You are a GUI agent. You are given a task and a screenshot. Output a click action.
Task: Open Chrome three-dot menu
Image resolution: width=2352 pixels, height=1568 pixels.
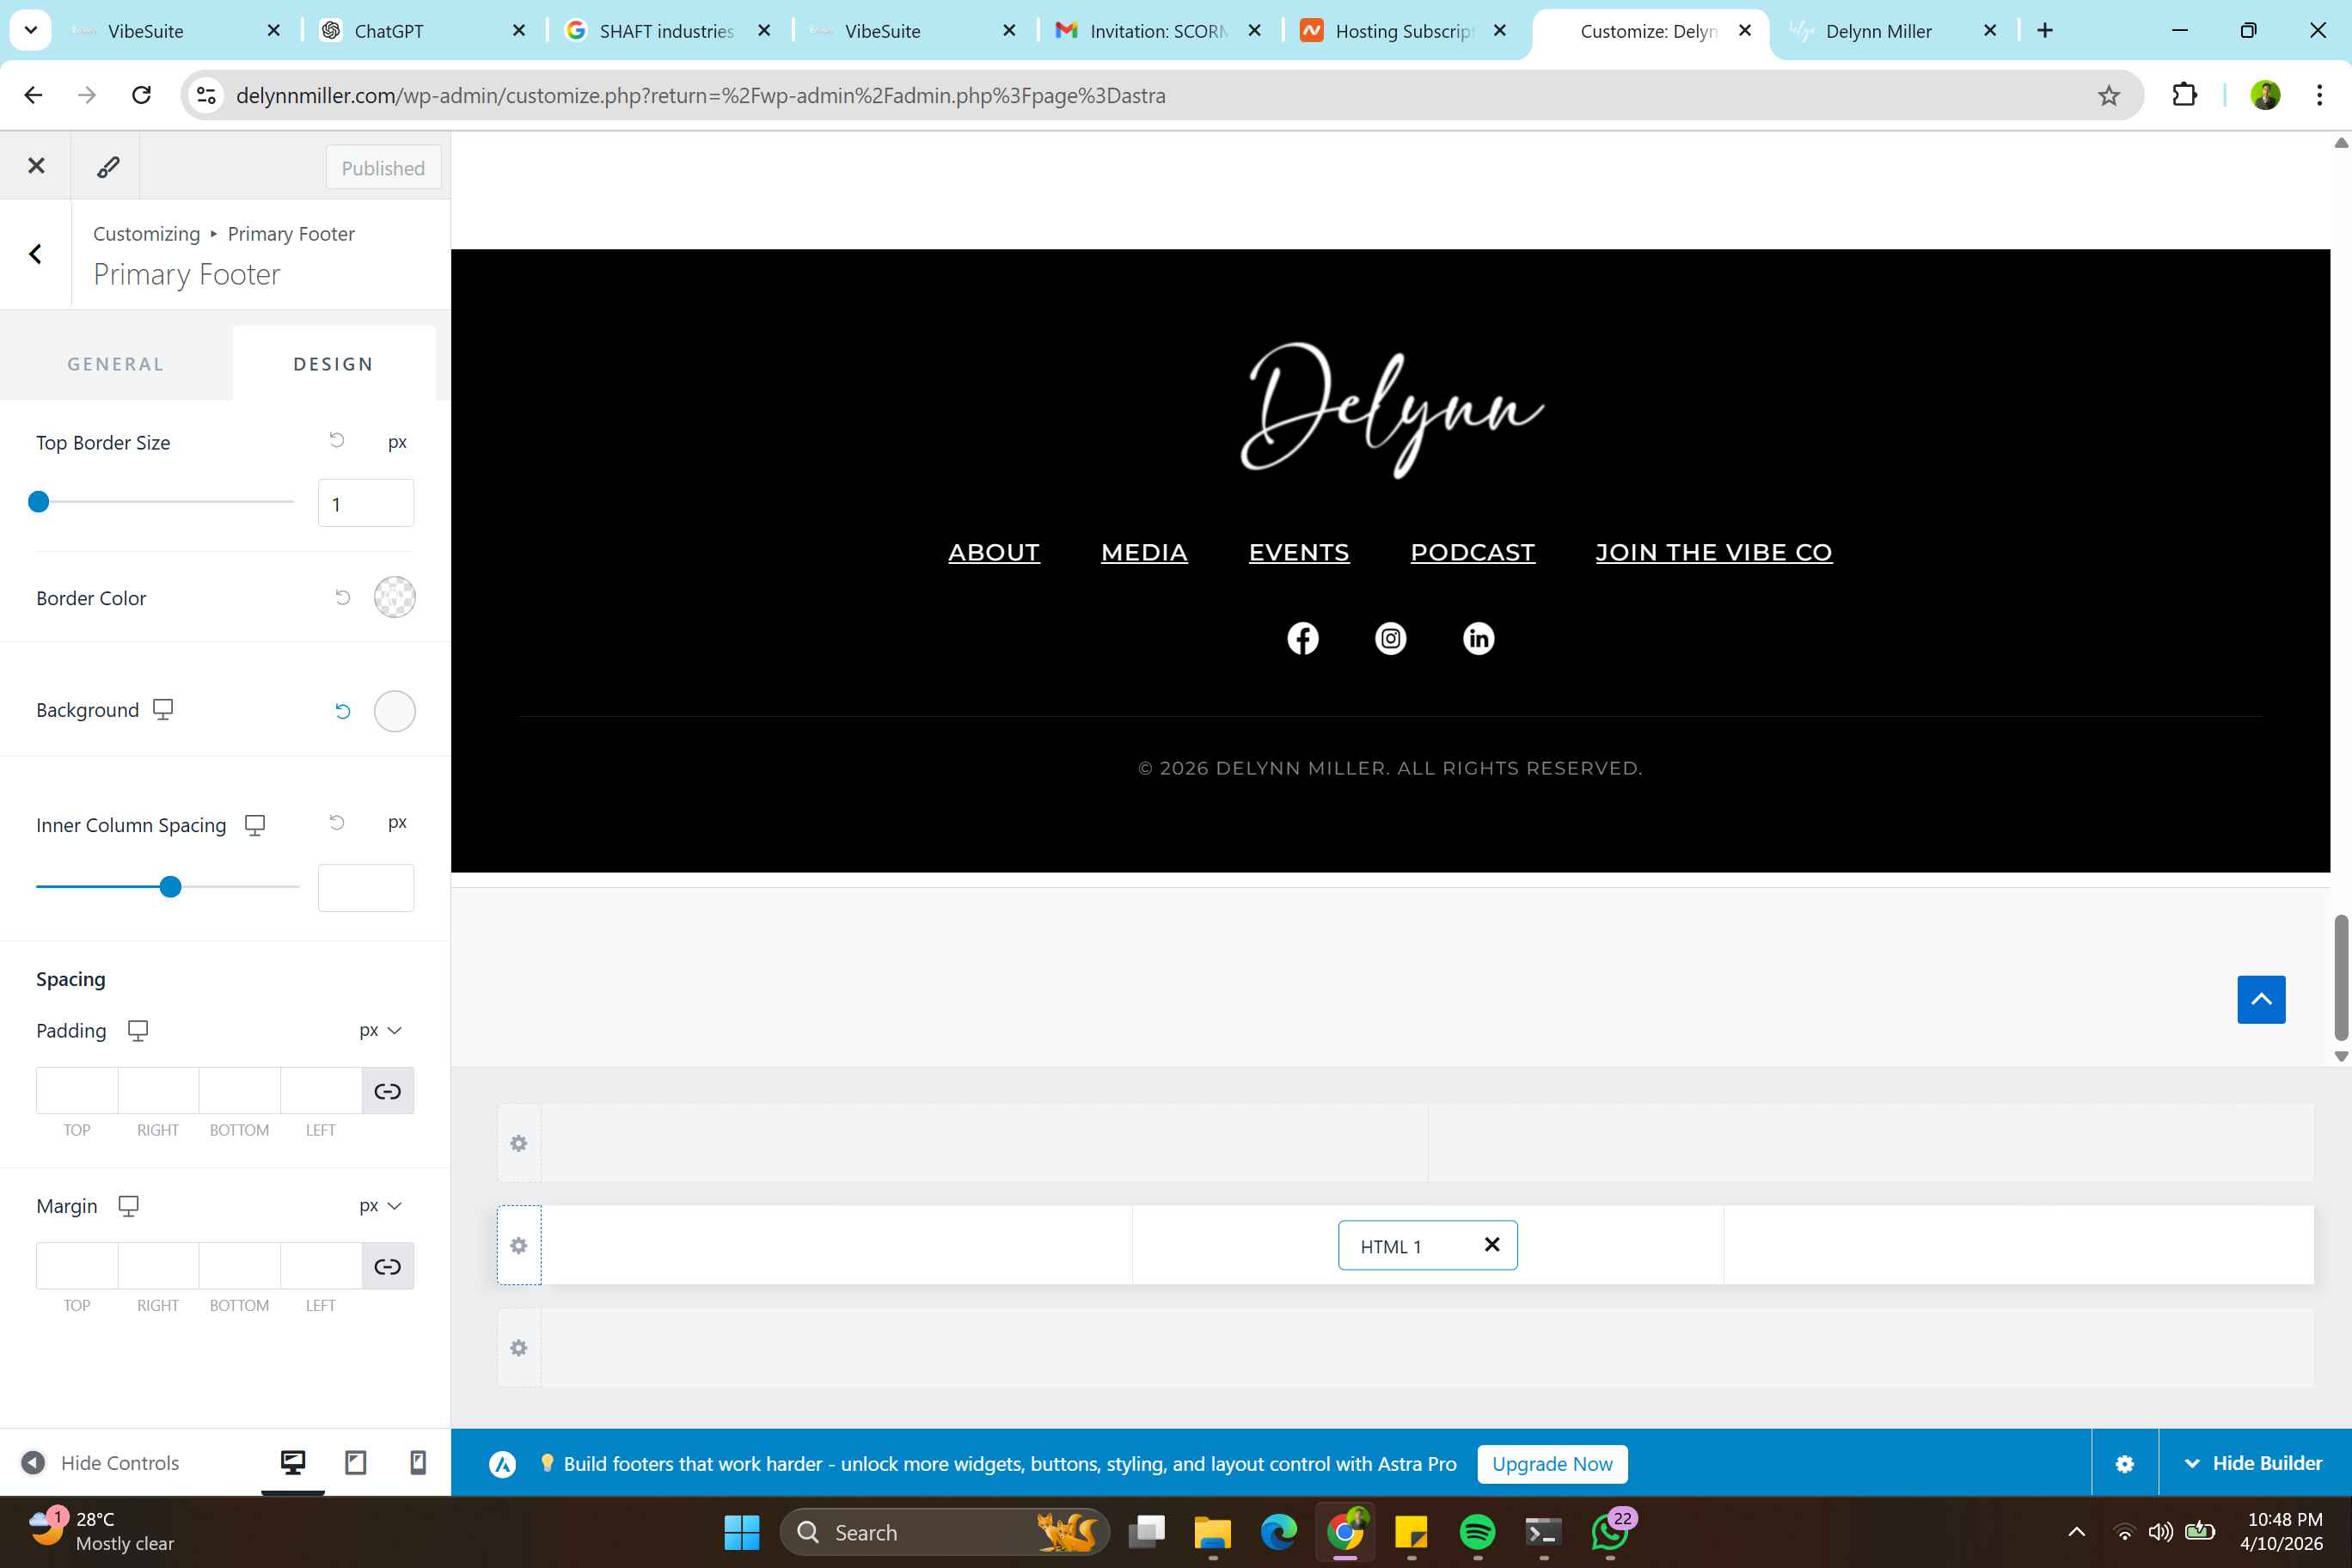pyautogui.click(x=2319, y=95)
